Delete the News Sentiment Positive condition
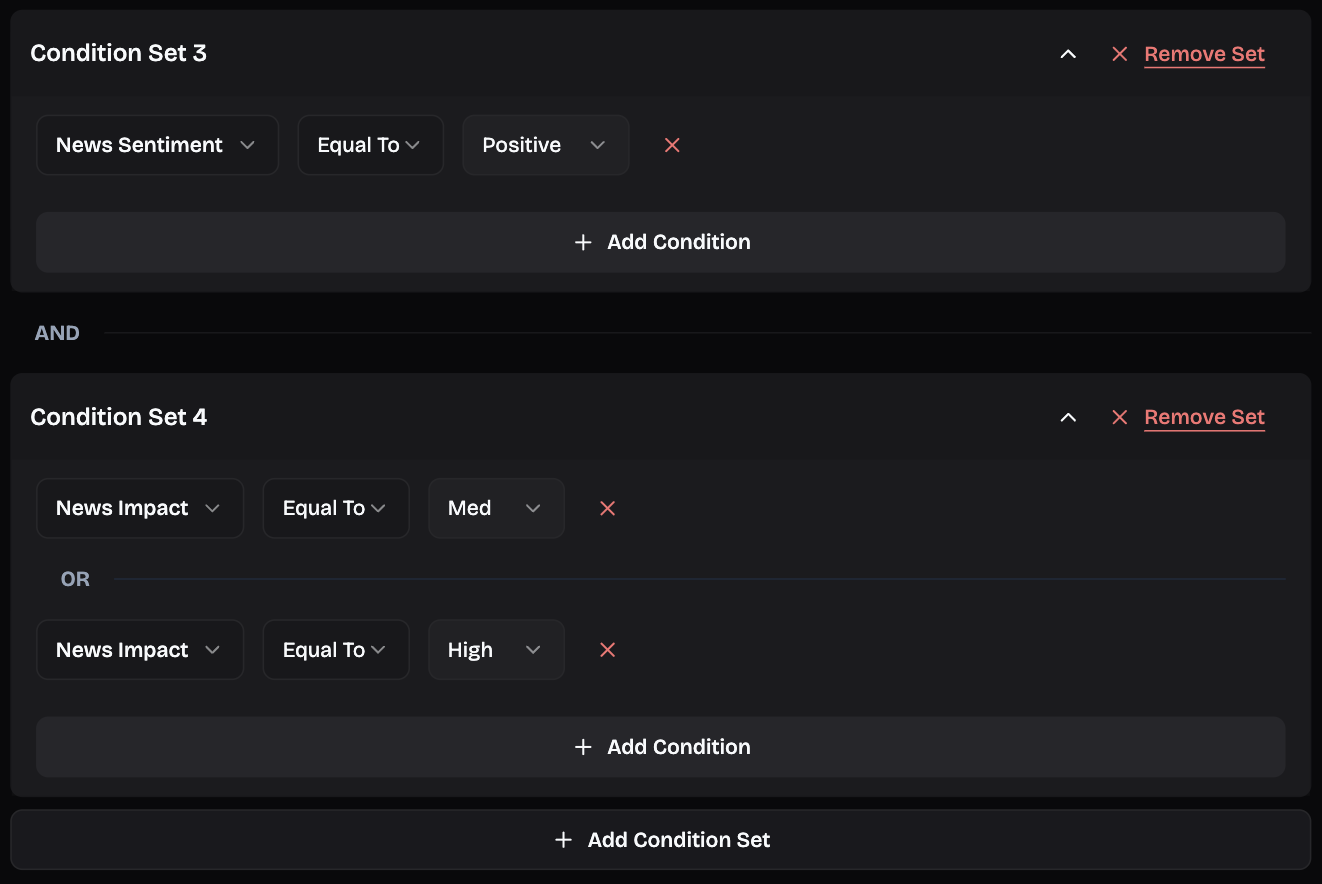The width and height of the screenshot is (1322, 884). coord(672,145)
